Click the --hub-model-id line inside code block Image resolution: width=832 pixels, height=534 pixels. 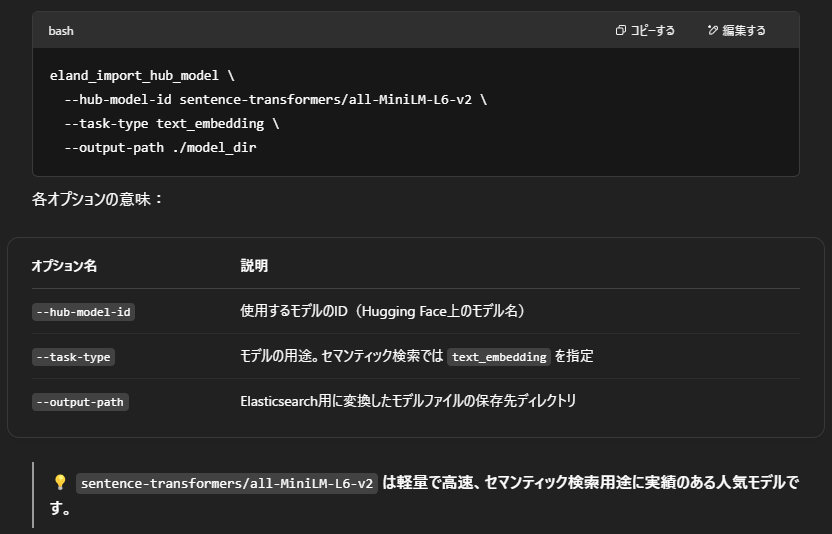[275, 100]
